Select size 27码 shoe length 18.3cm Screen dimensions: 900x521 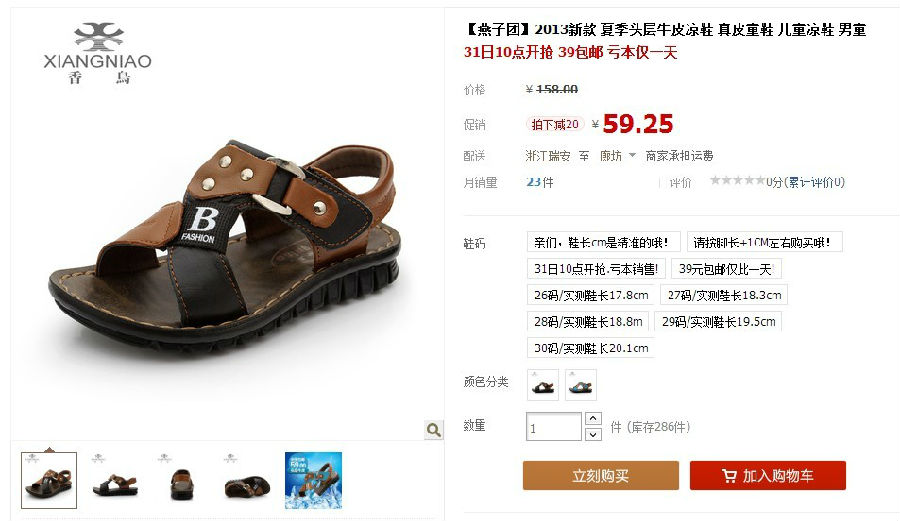[724, 295]
